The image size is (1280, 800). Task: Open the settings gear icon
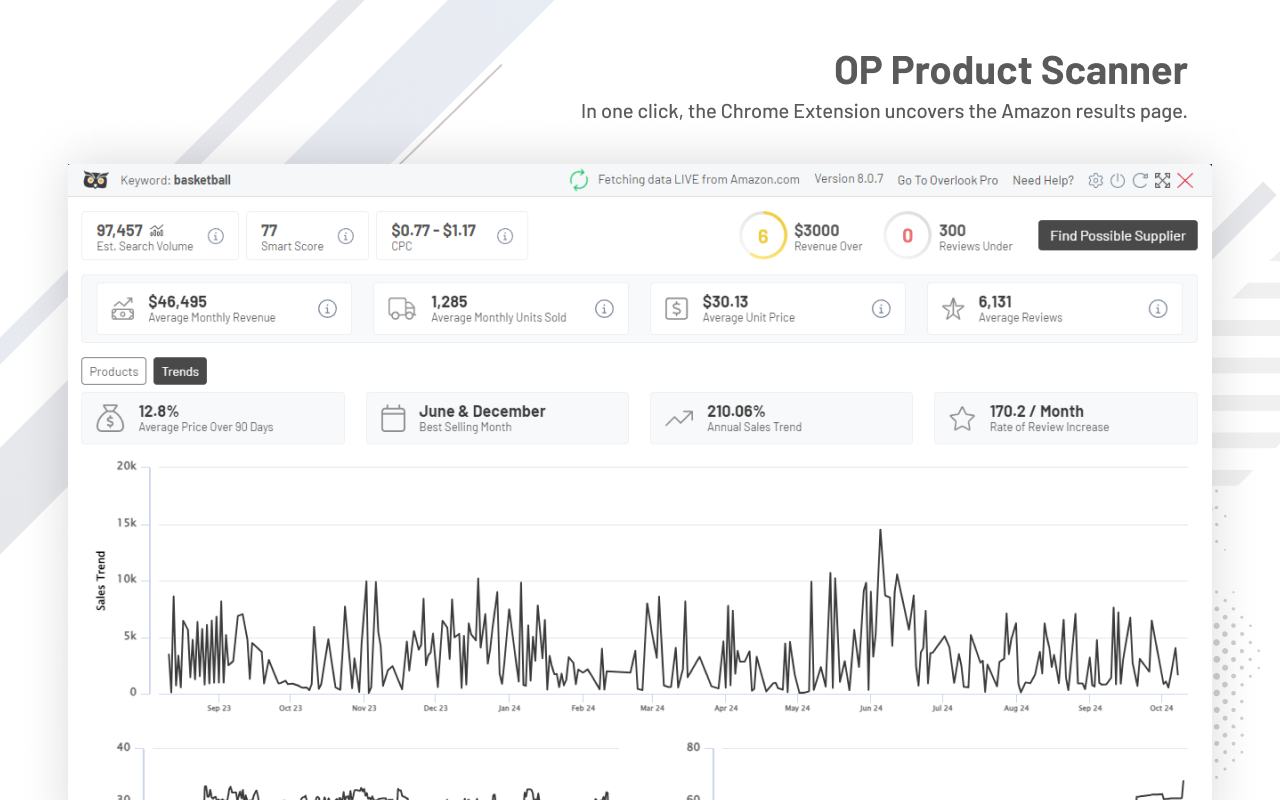coord(1095,180)
